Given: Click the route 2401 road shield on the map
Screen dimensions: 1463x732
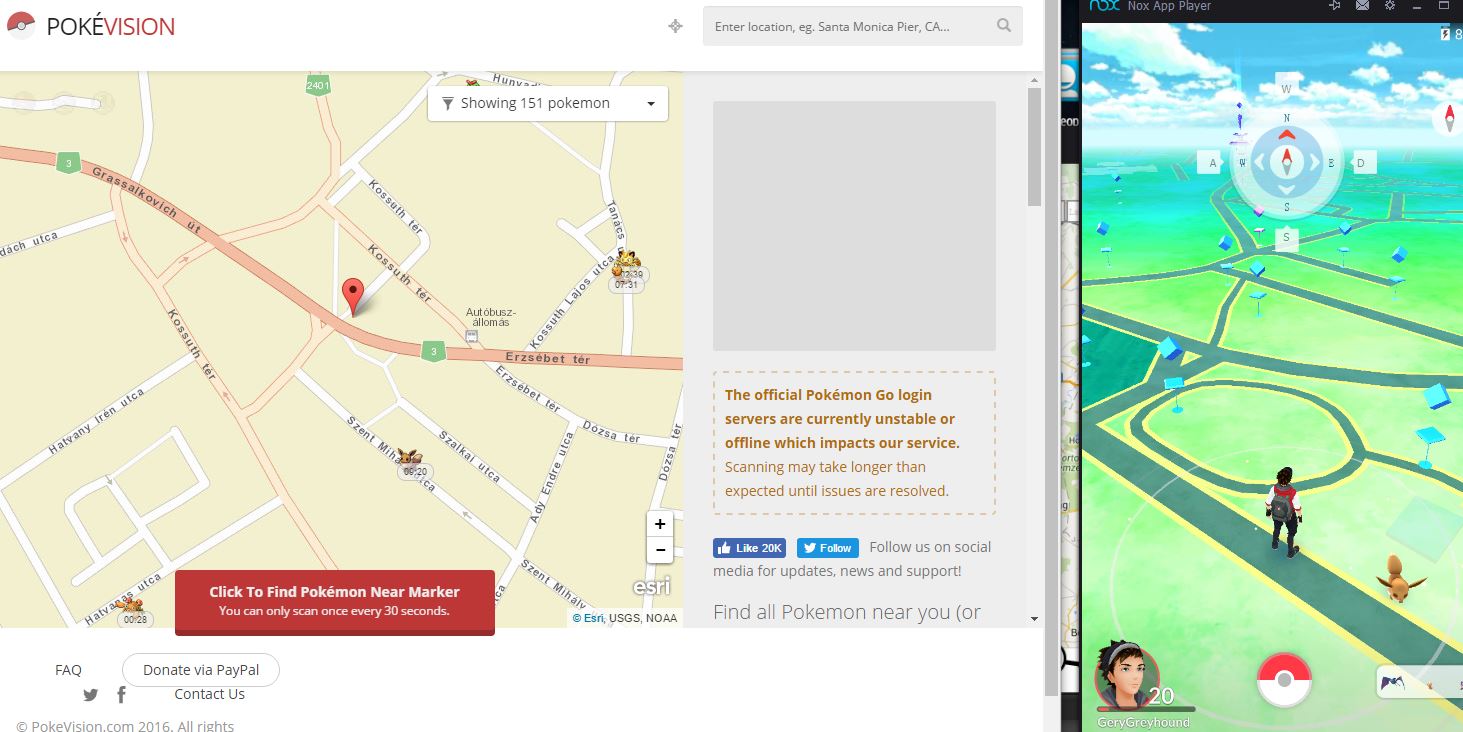Looking at the screenshot, I should [x=318, y=86].
